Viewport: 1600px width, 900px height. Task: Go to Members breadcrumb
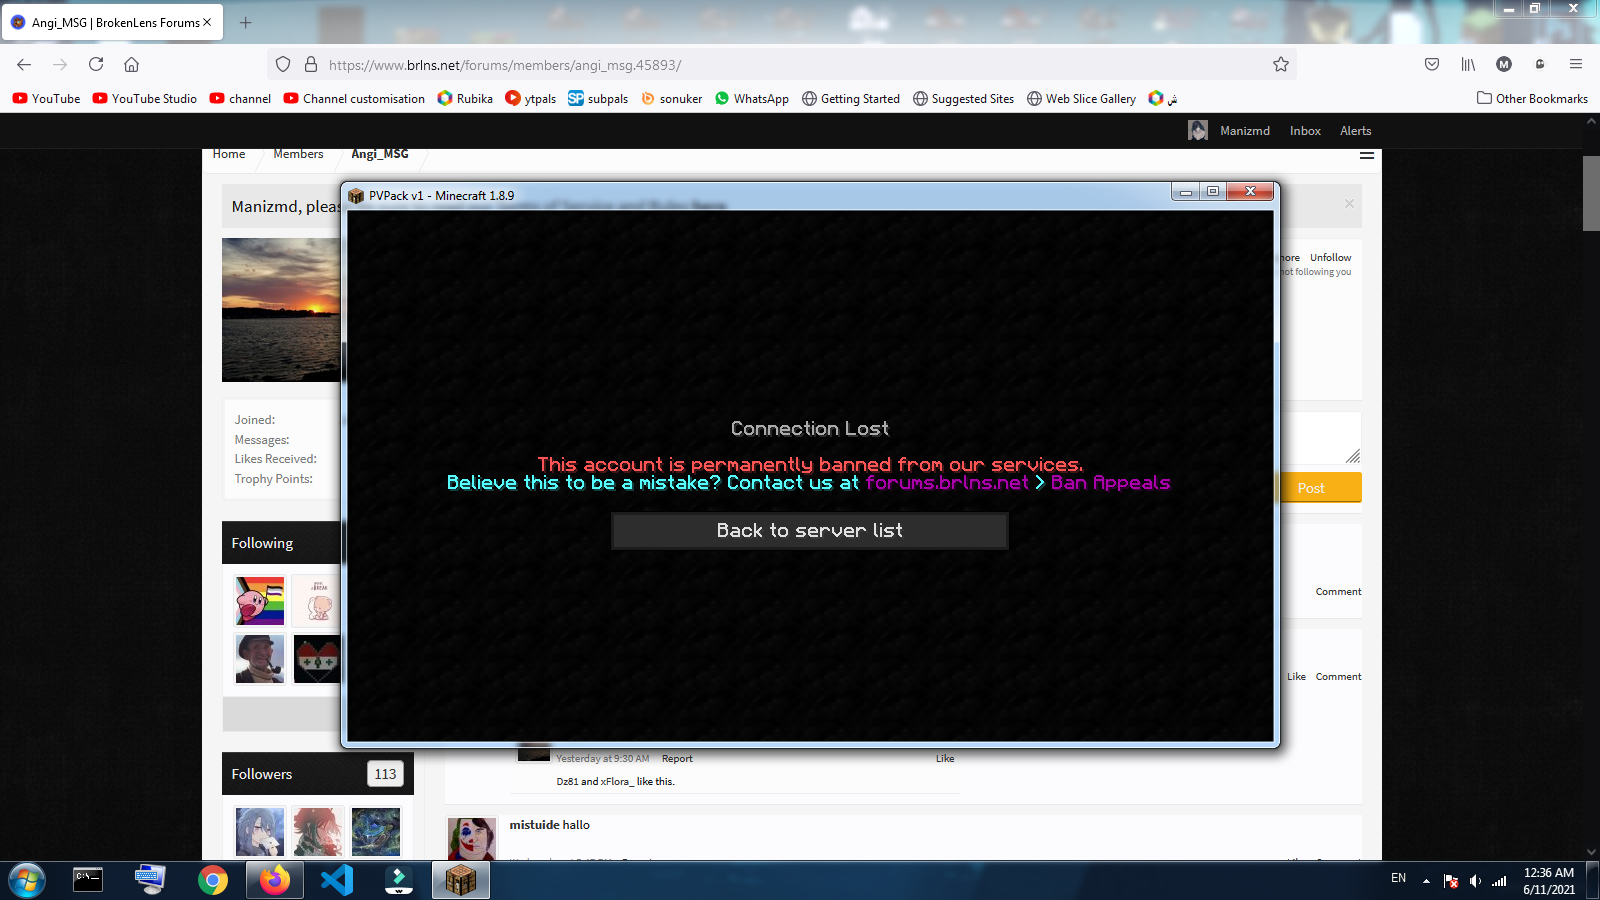coord(298,154)
